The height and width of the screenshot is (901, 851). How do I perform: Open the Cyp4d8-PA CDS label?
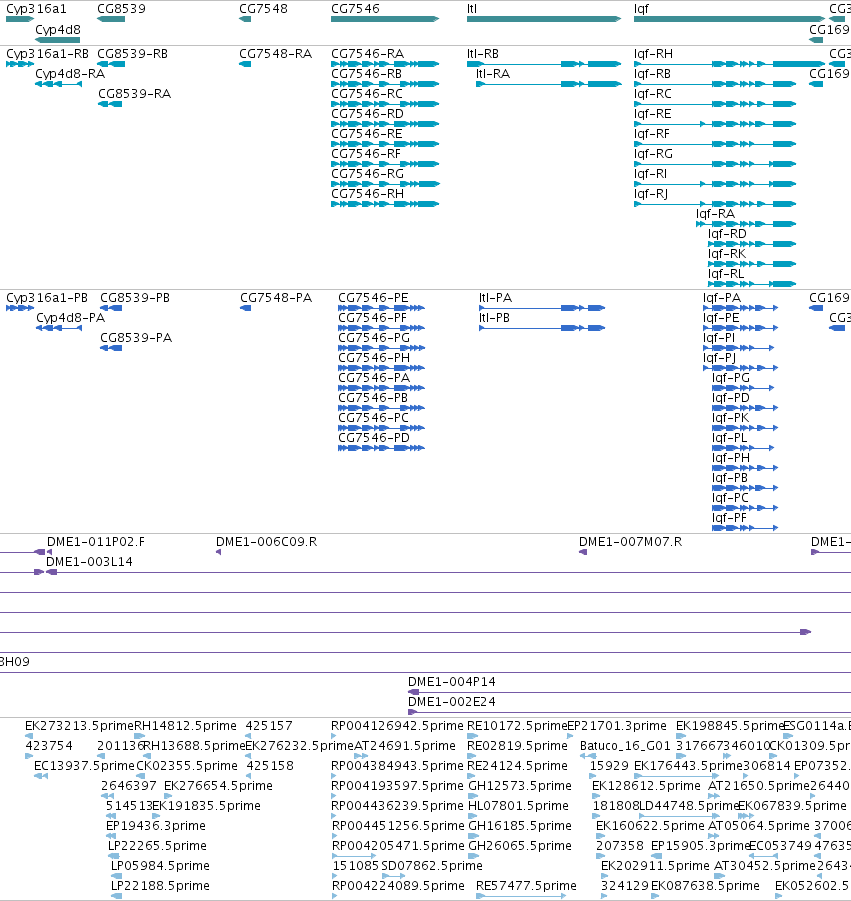[71, 318]
